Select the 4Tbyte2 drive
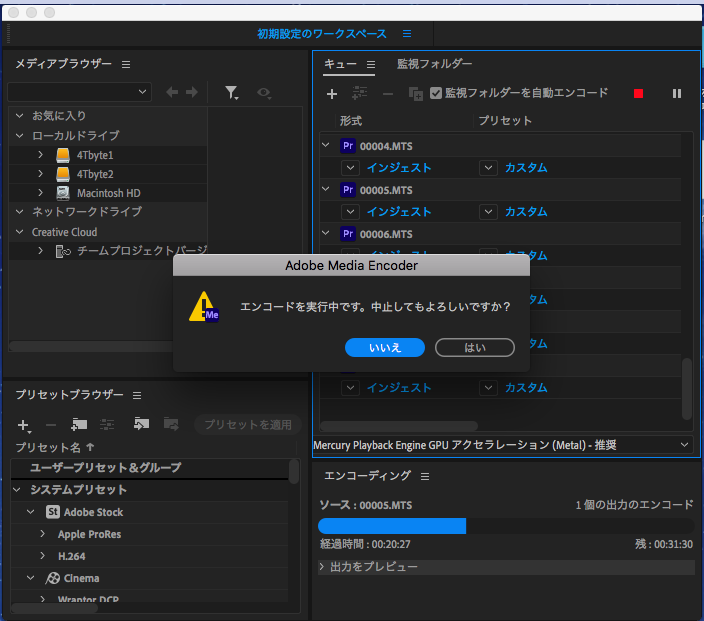This screenshot has height=621, width=704. pos(108,174)
